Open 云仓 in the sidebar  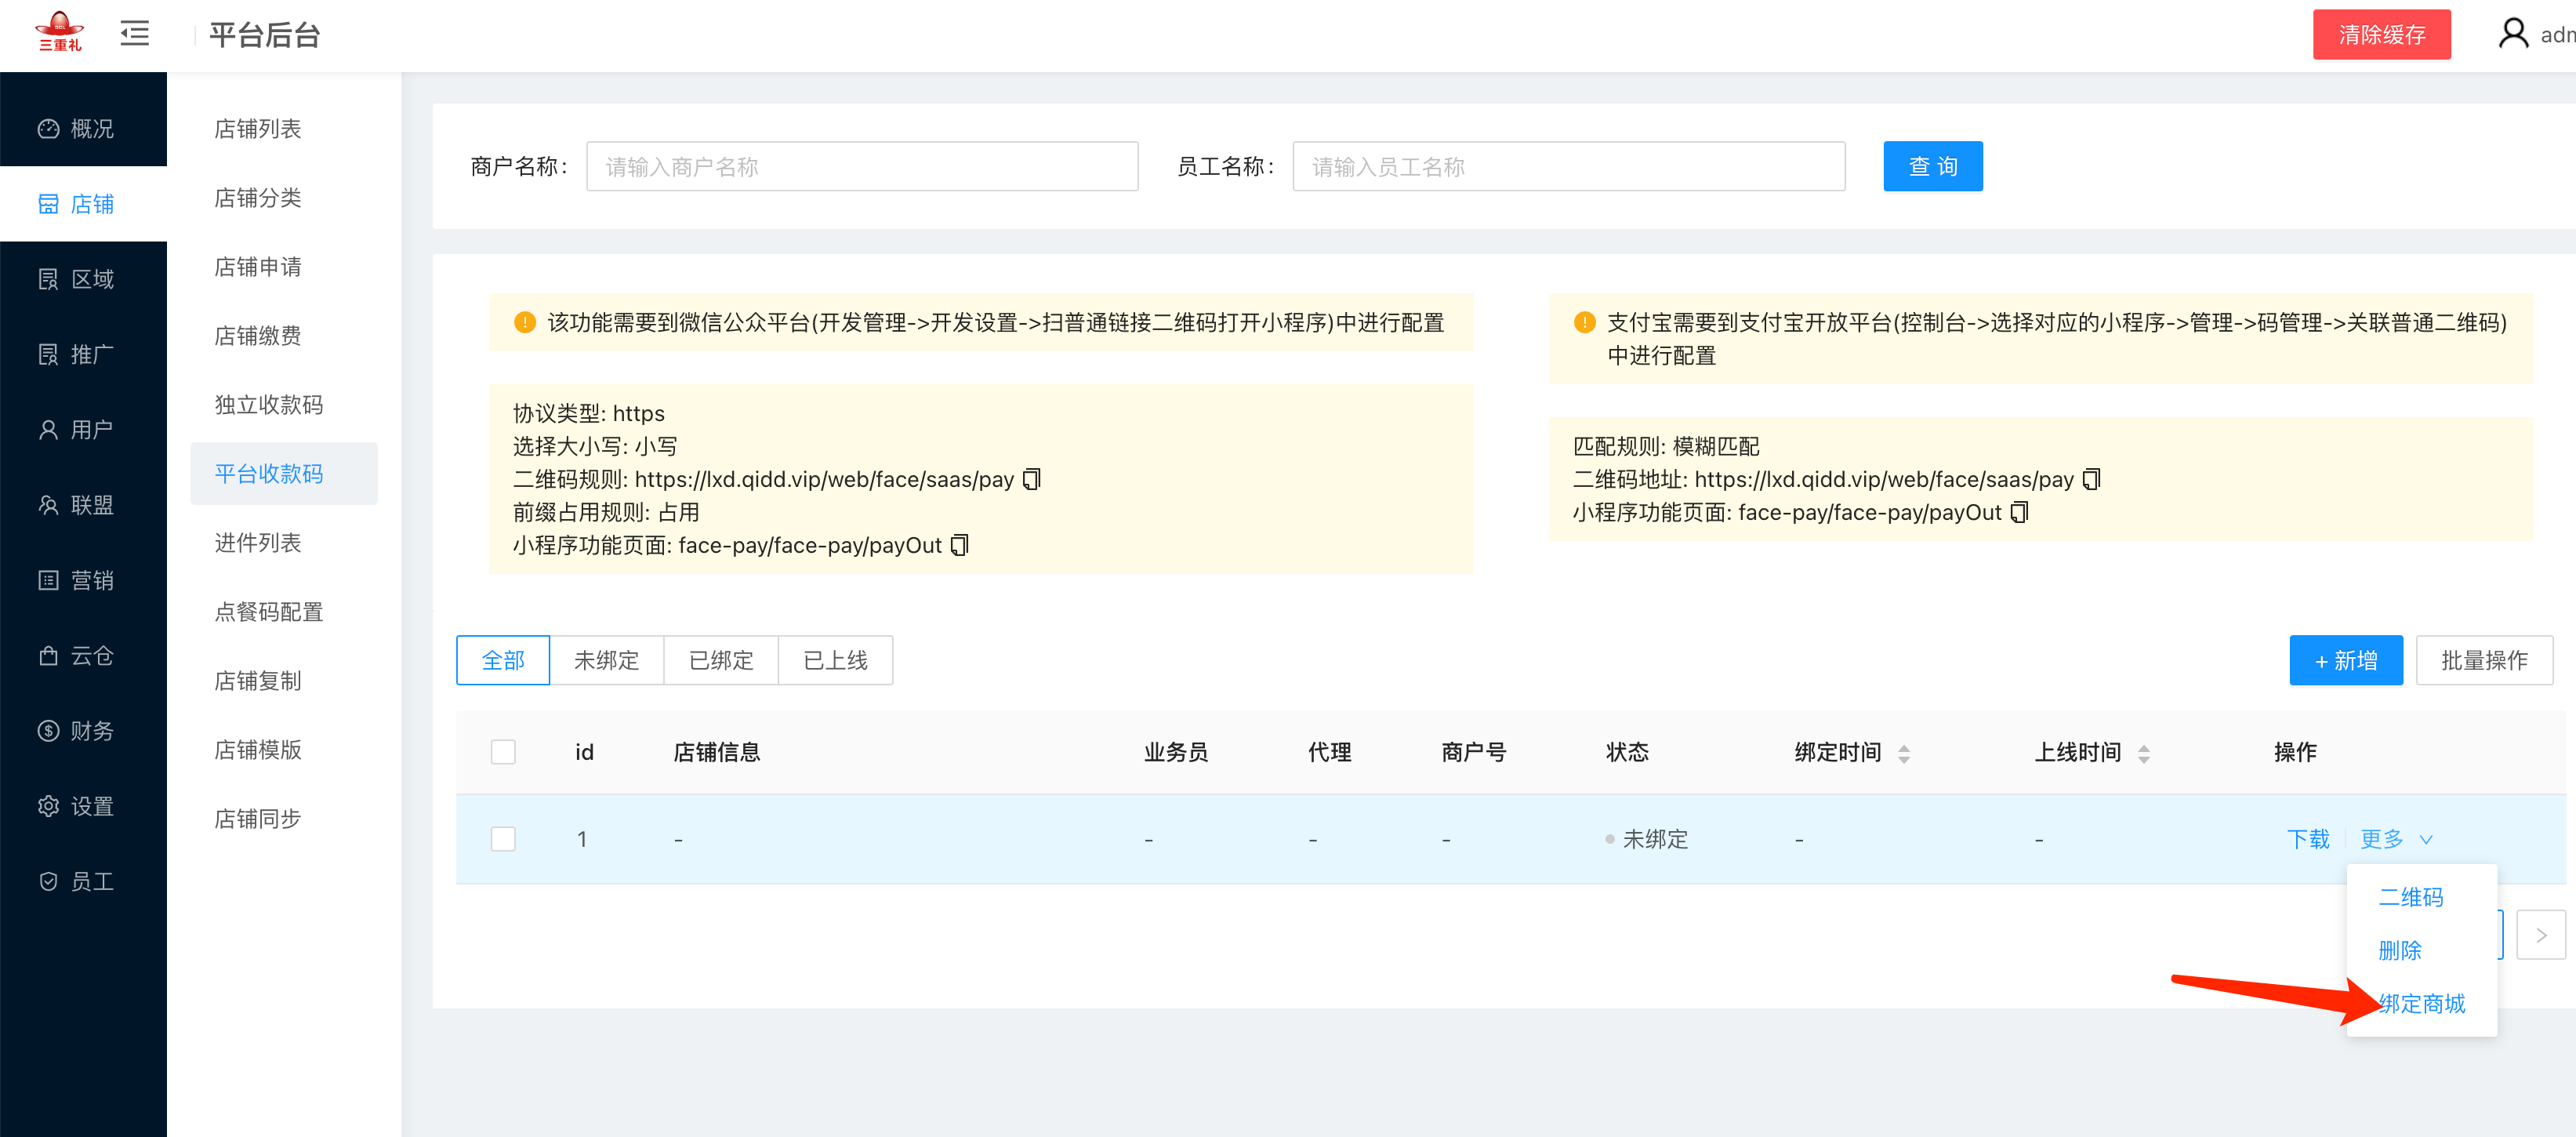click(83, 655)
